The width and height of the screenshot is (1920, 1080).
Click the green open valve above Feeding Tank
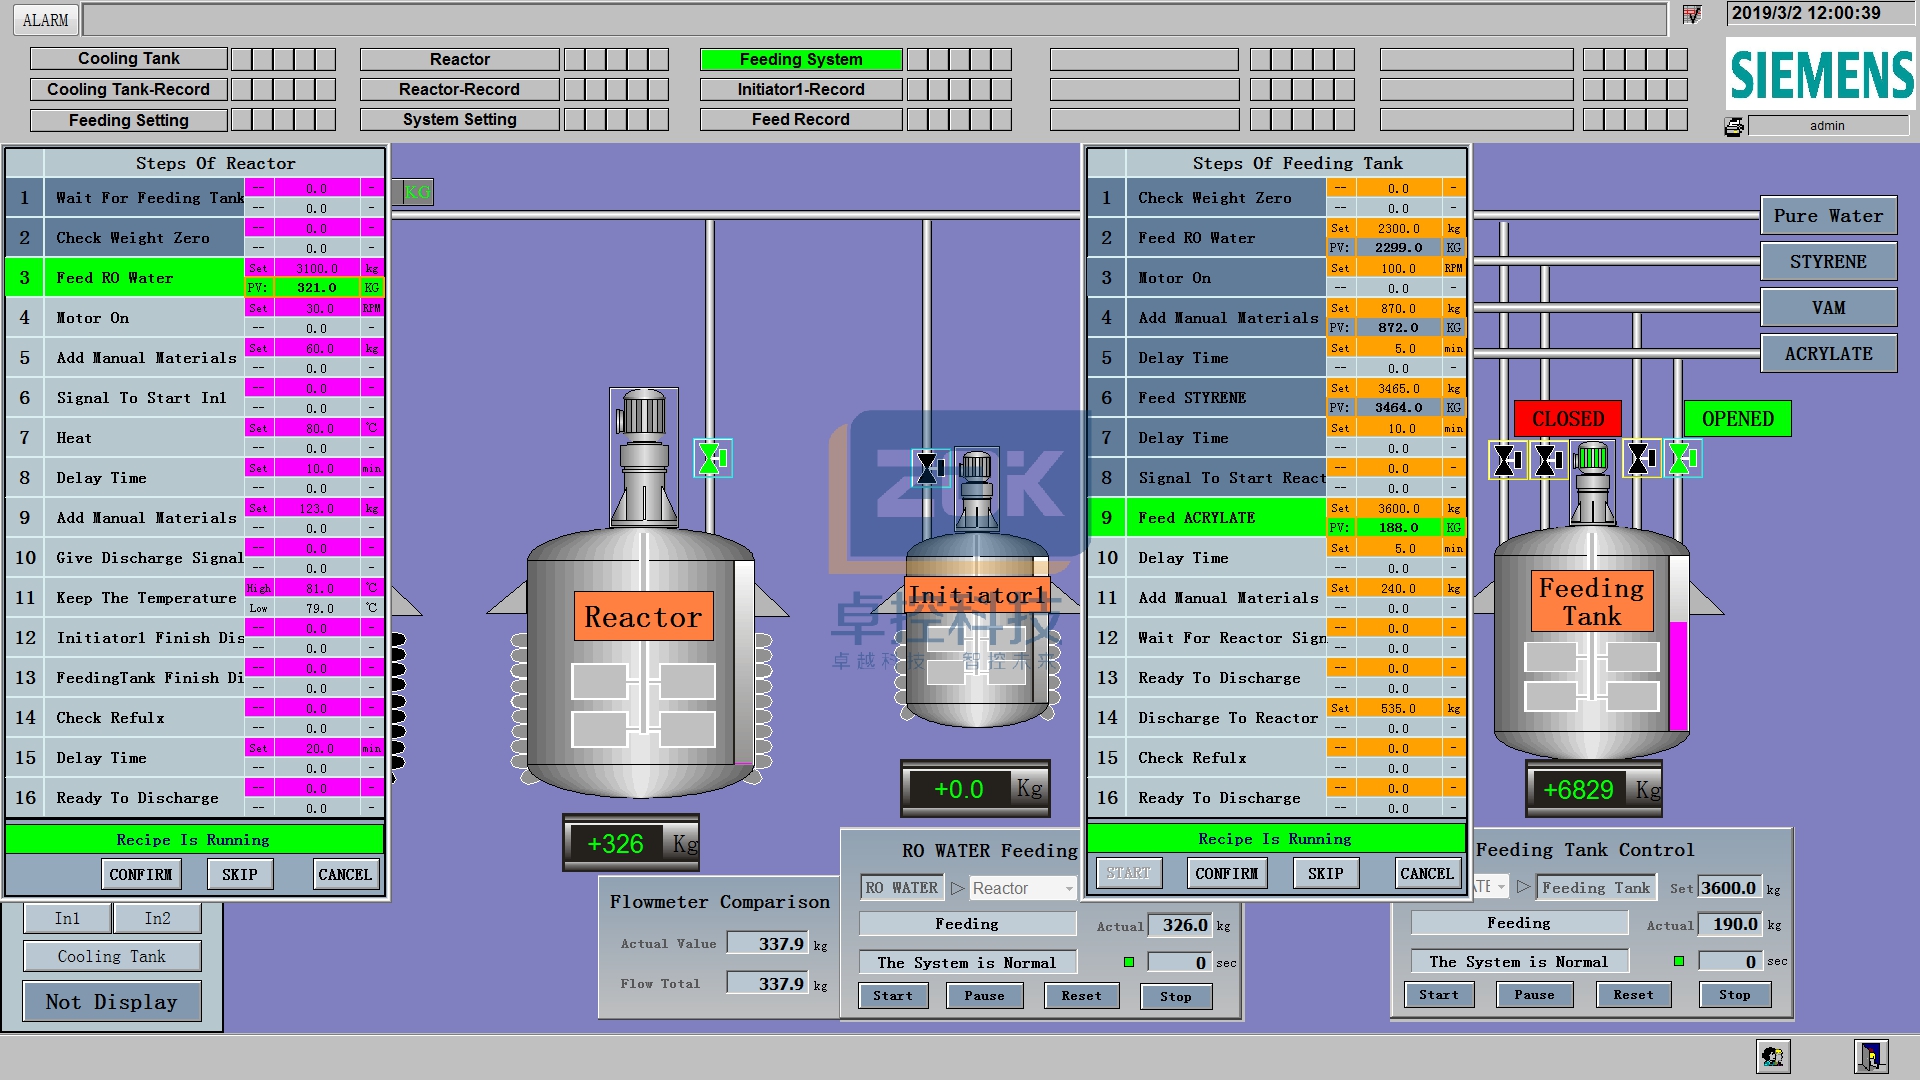coord(1683,459)
